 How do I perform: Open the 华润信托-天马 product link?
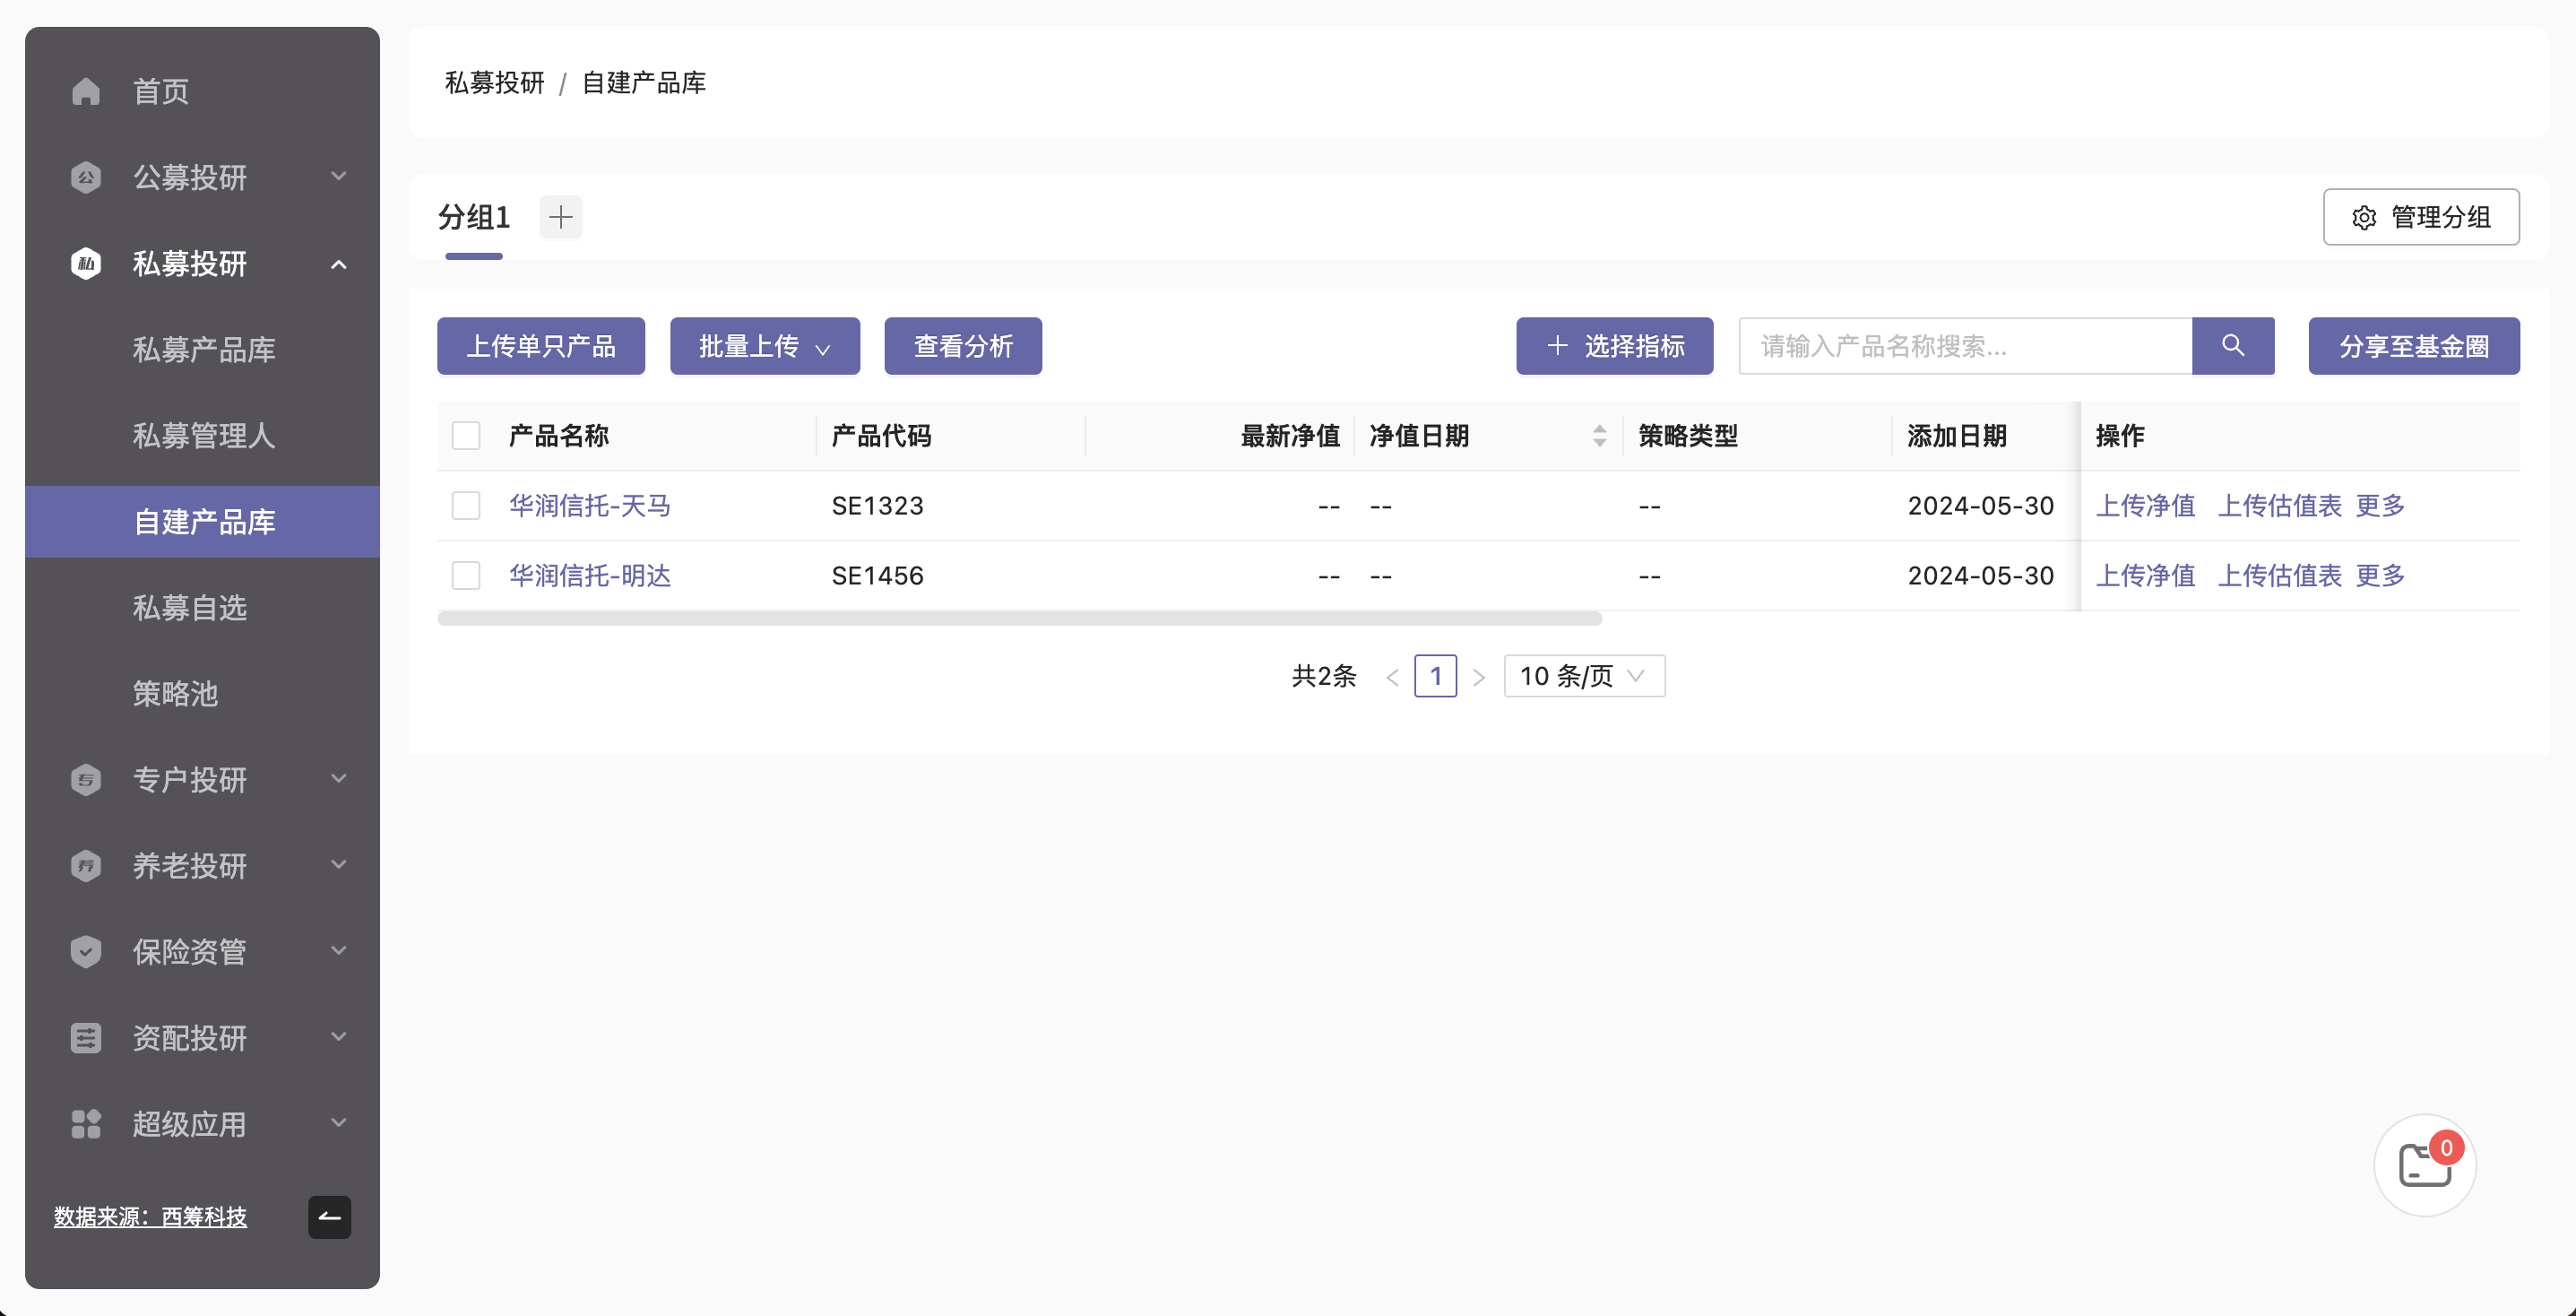589,506
